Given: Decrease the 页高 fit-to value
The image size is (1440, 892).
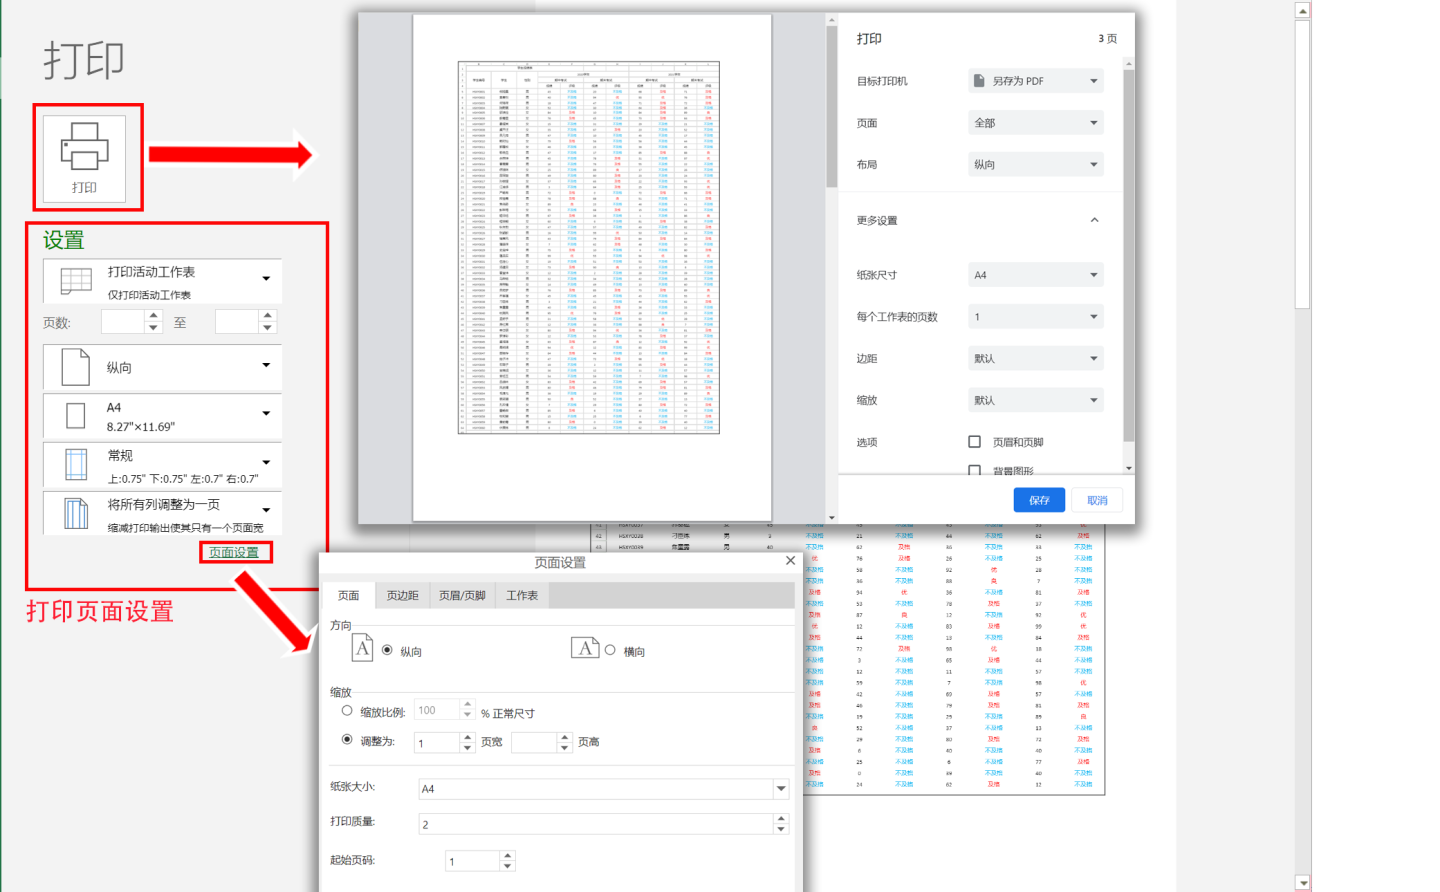Looking at the screenshot, I should (564, 747).
